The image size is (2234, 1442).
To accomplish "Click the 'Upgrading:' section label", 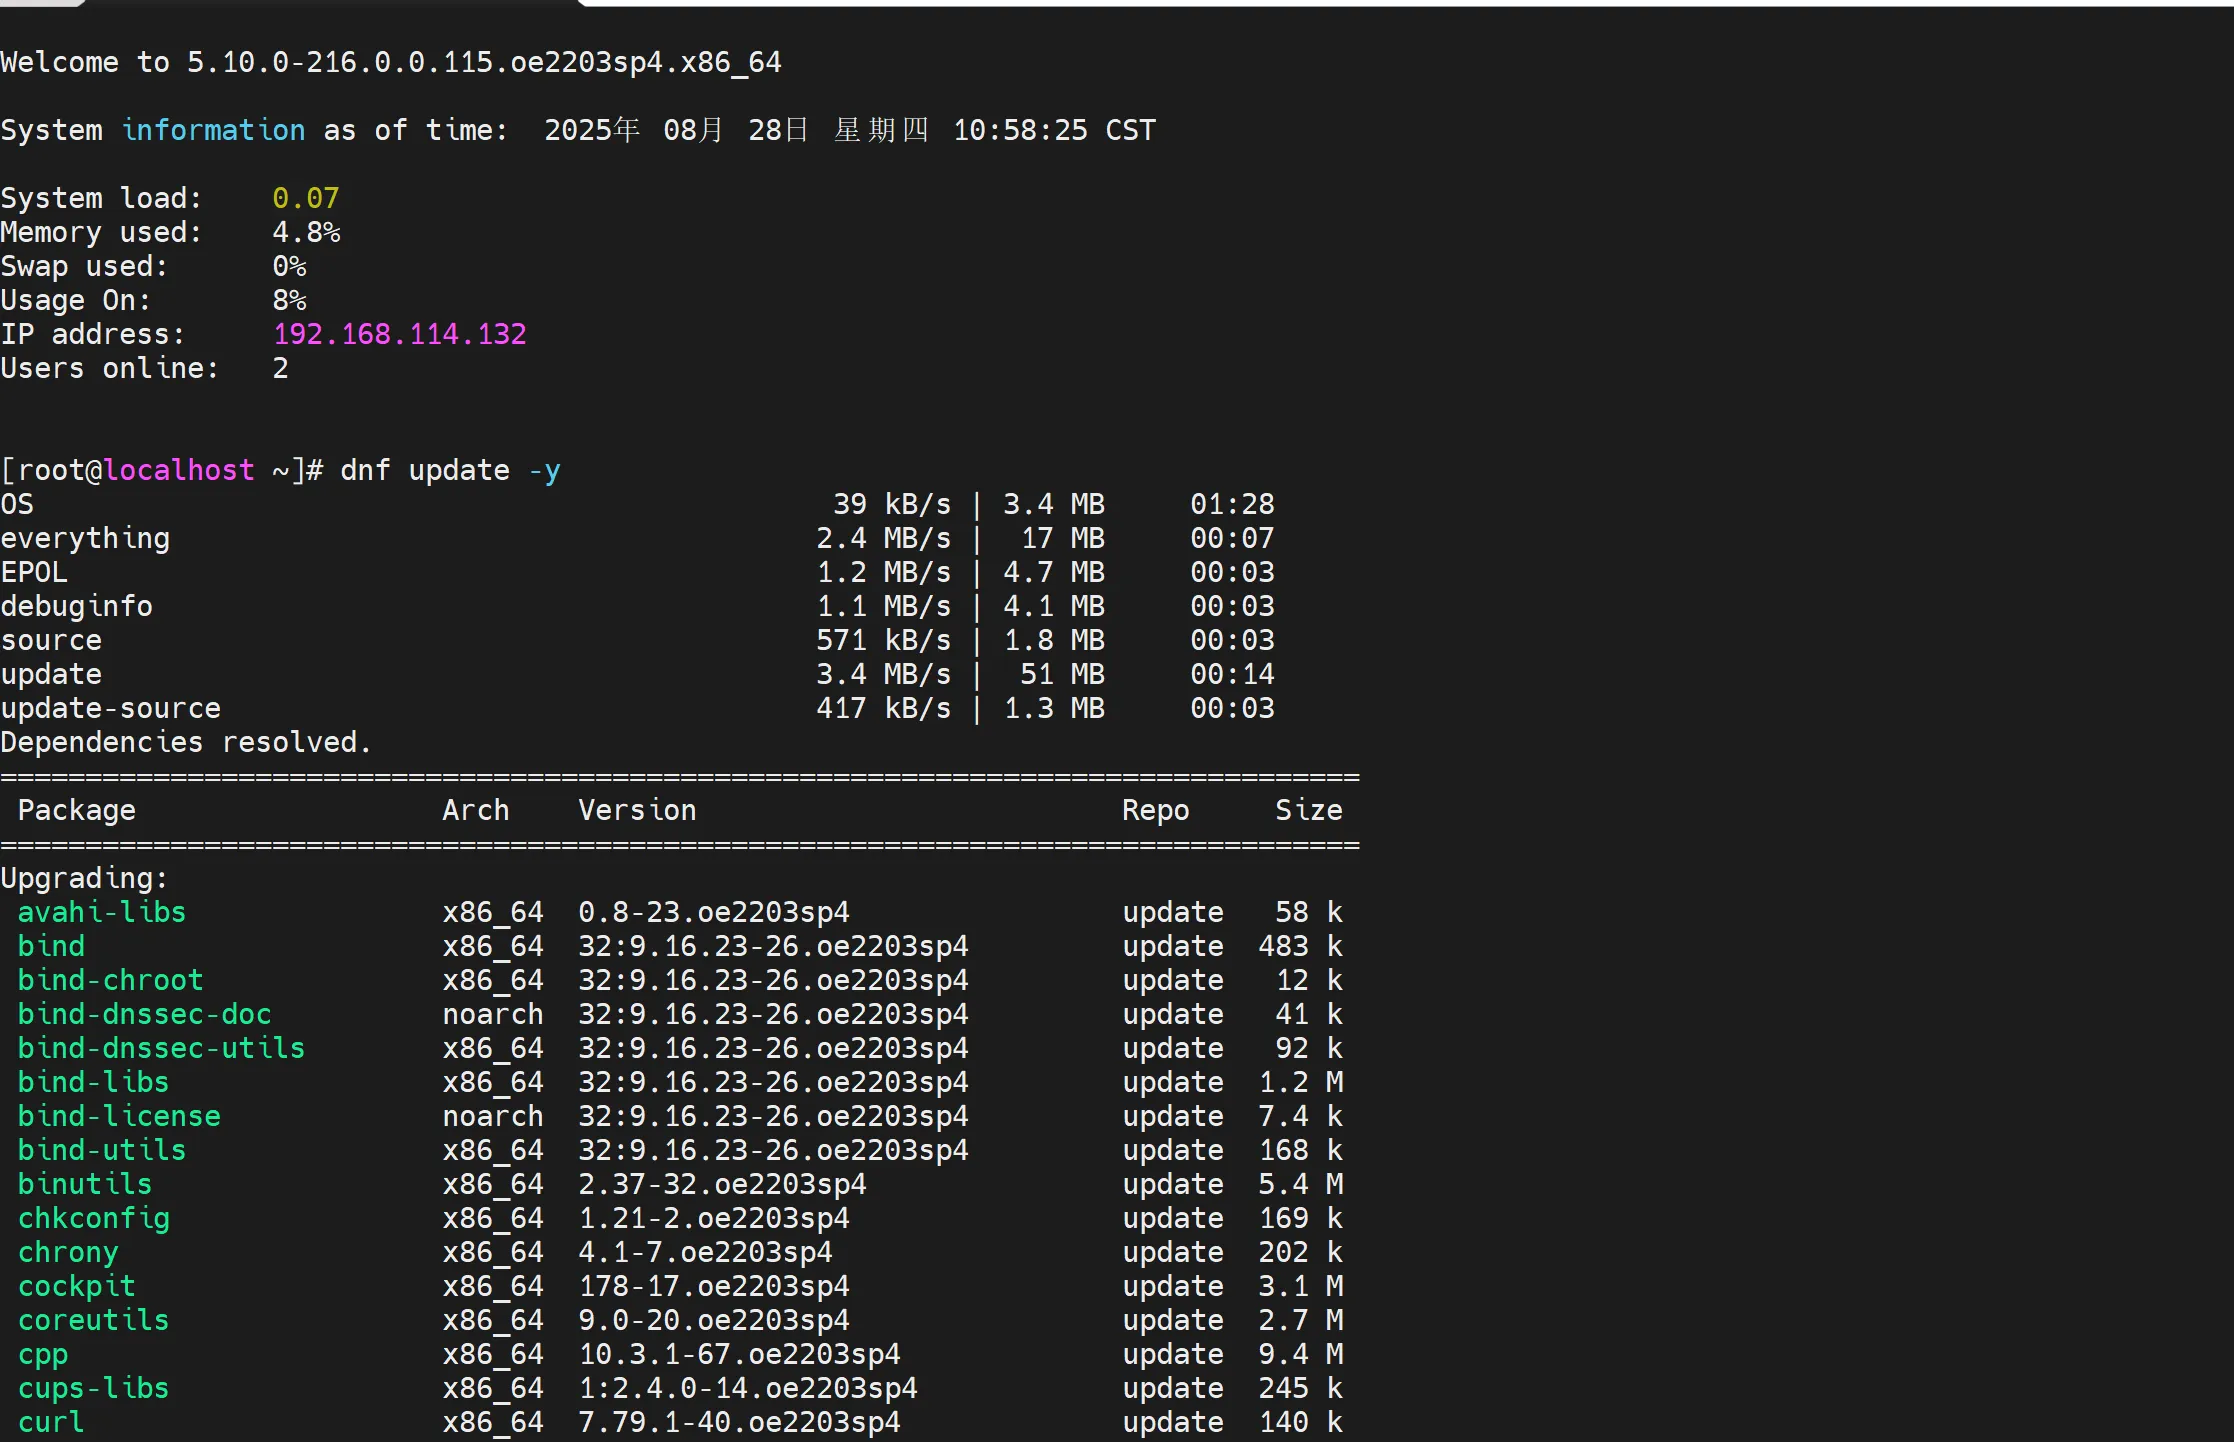I will pos(85,879).
